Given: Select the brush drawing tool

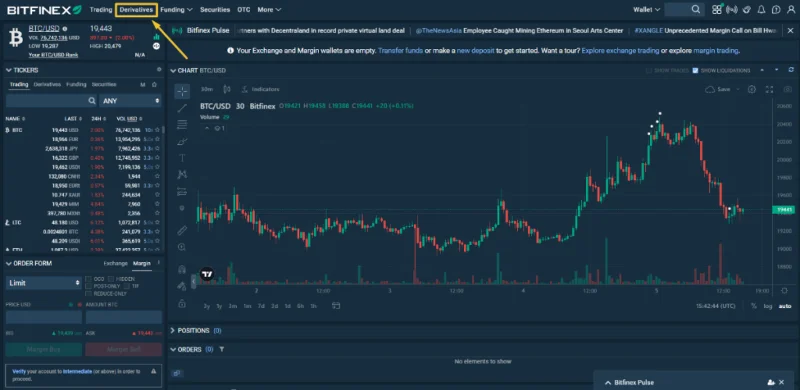Looking at the screenshot, I should tap(182, 141).
